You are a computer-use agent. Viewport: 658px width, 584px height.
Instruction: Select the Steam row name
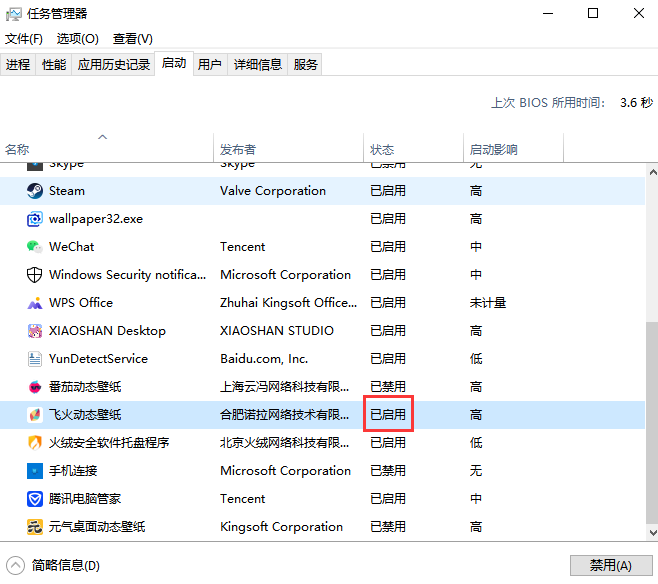coord(67,191)
